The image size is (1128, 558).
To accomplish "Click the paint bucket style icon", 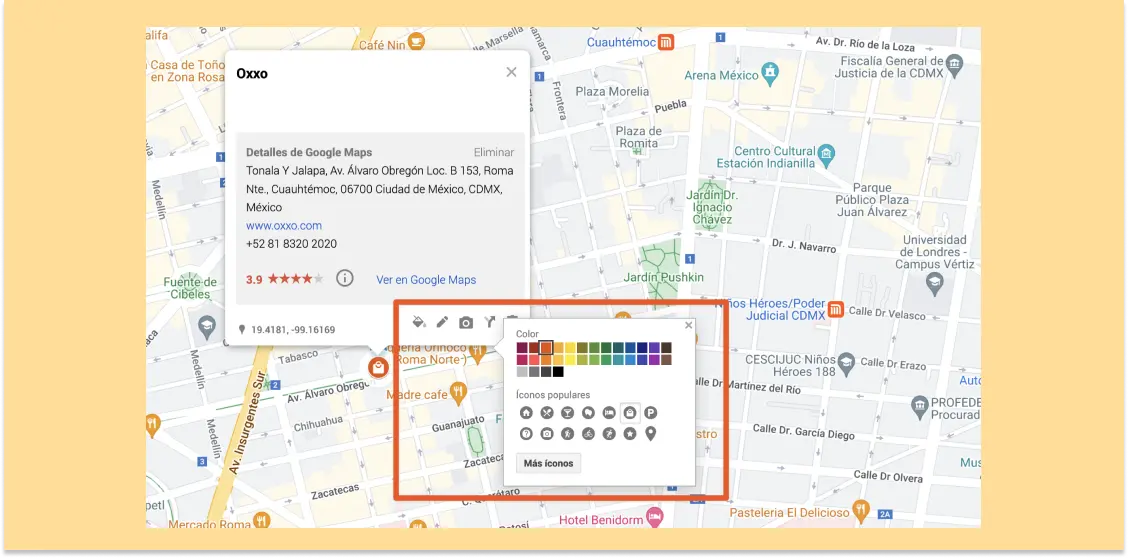I will pyautogui.click(x=419, y=322).
